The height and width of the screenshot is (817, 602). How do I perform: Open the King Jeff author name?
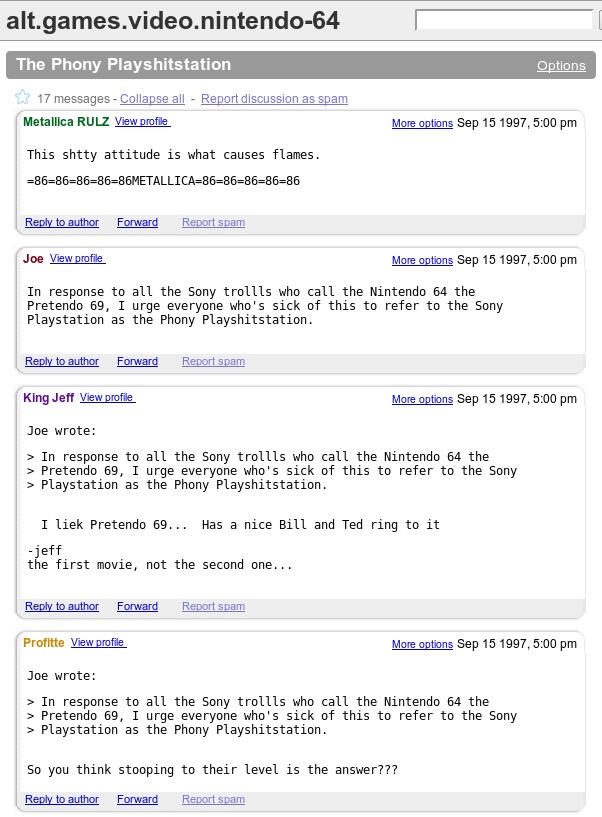48,398
